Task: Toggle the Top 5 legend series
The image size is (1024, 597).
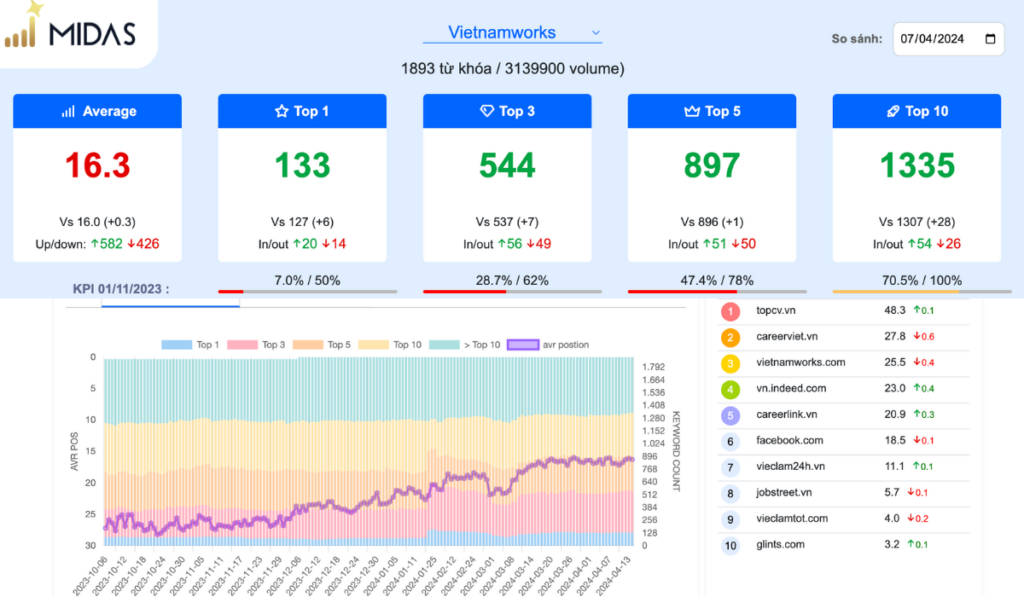Action: (321, 344)
